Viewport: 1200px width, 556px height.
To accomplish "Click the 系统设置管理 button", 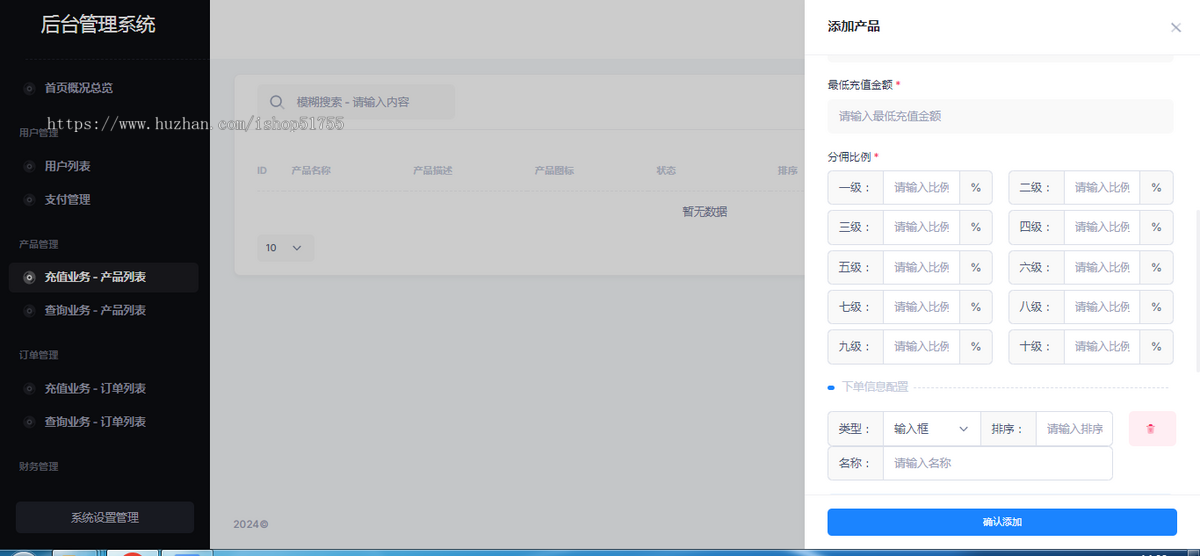I will click(x=105, y=517).
